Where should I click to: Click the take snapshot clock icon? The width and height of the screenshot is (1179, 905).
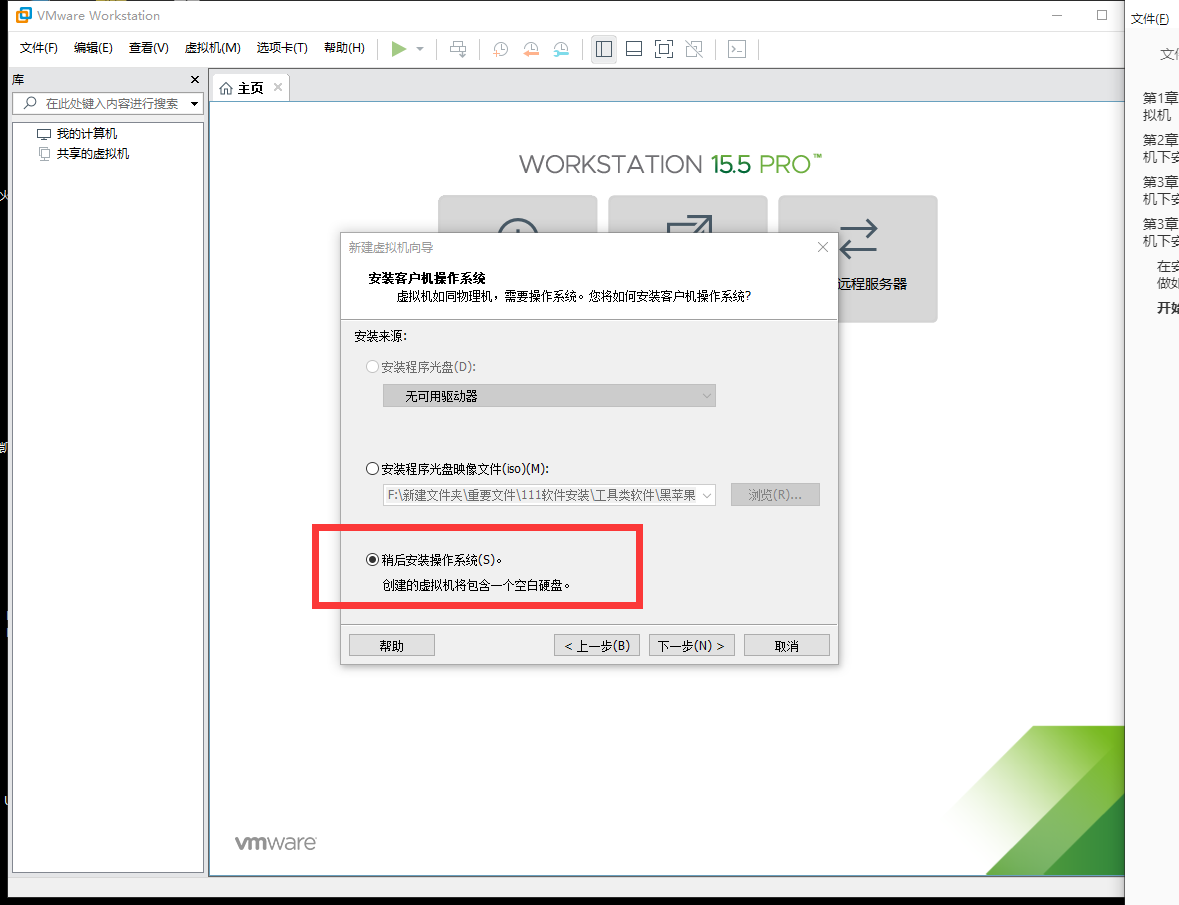(501, 49)
